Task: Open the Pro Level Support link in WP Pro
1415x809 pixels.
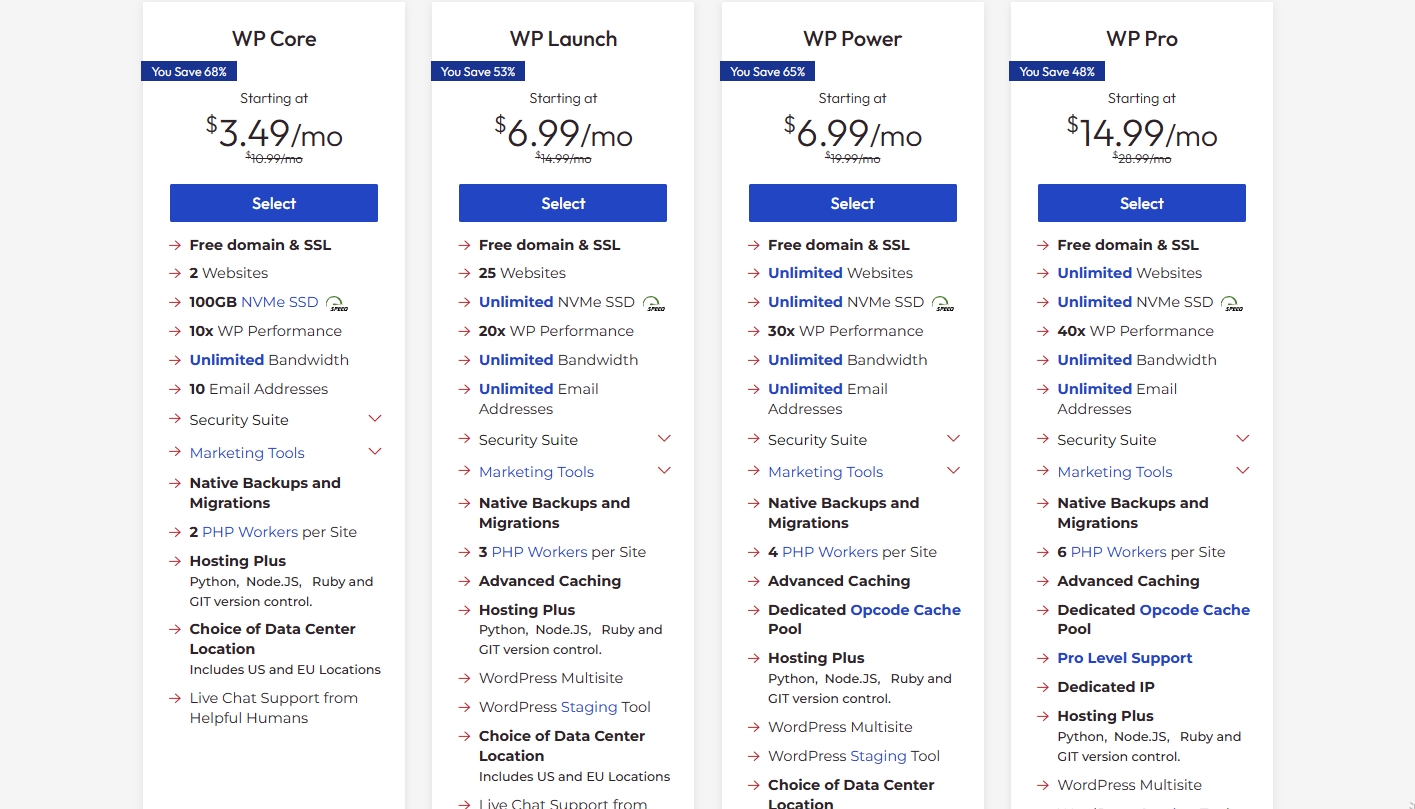Action: pyautogui.click(x=1124, y=657)
